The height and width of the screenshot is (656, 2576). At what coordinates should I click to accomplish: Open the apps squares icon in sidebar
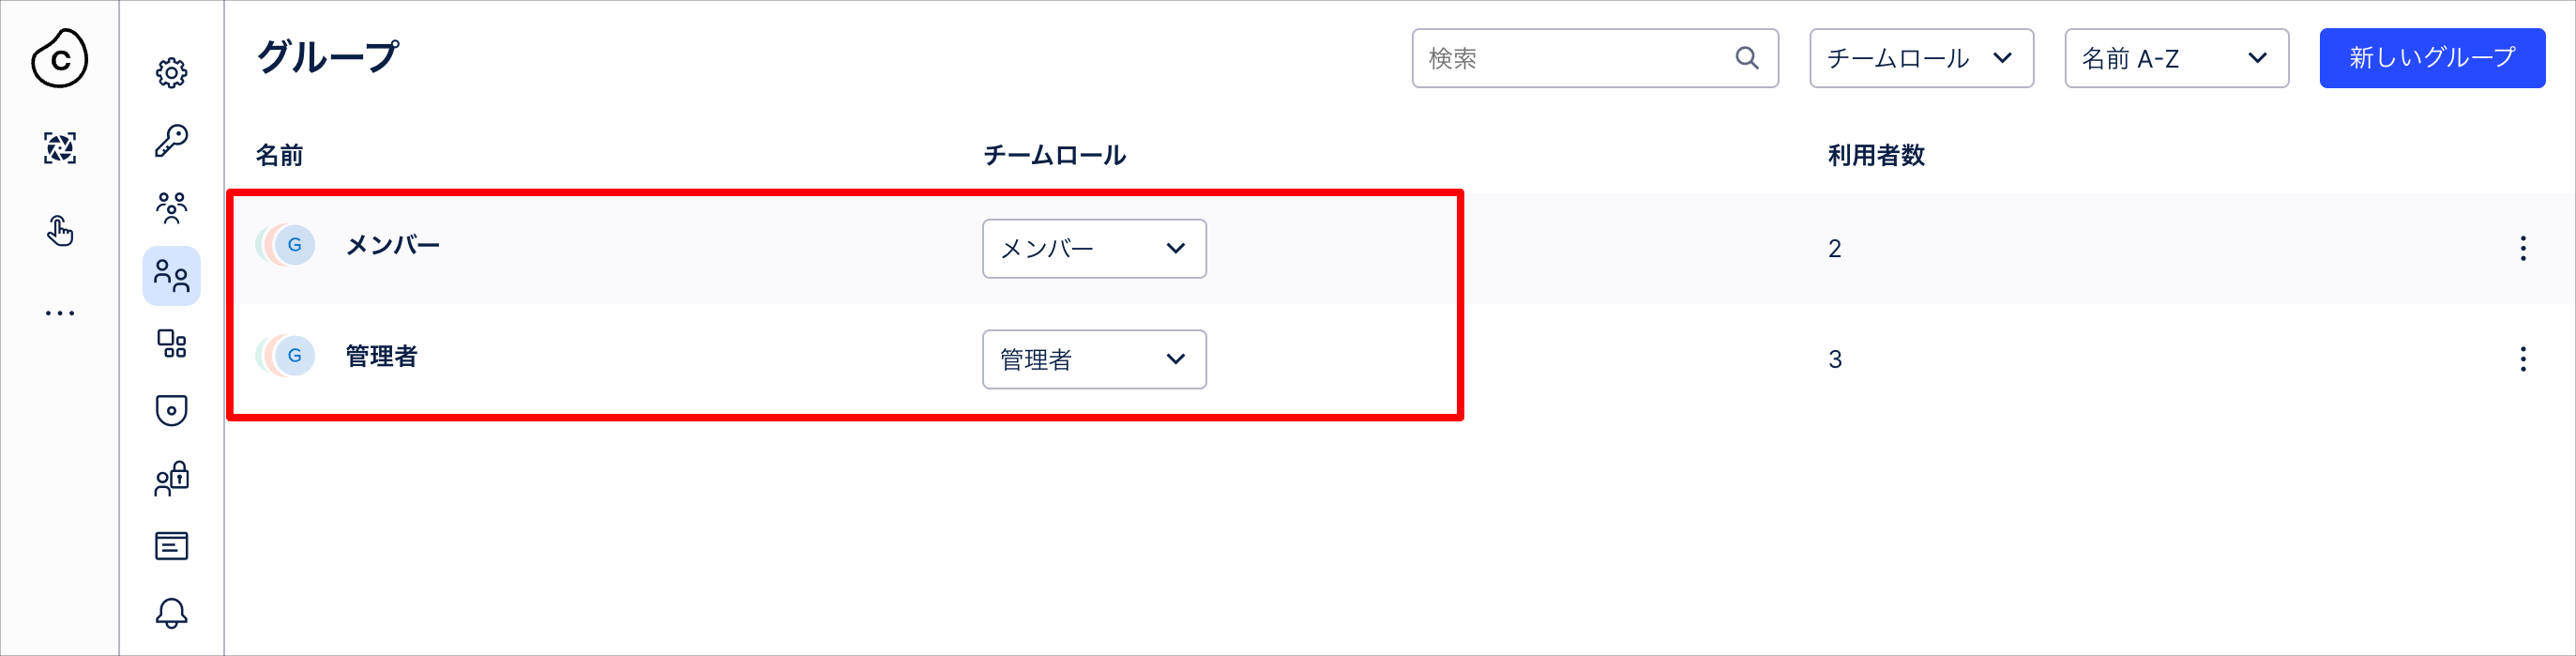point(171,343)
